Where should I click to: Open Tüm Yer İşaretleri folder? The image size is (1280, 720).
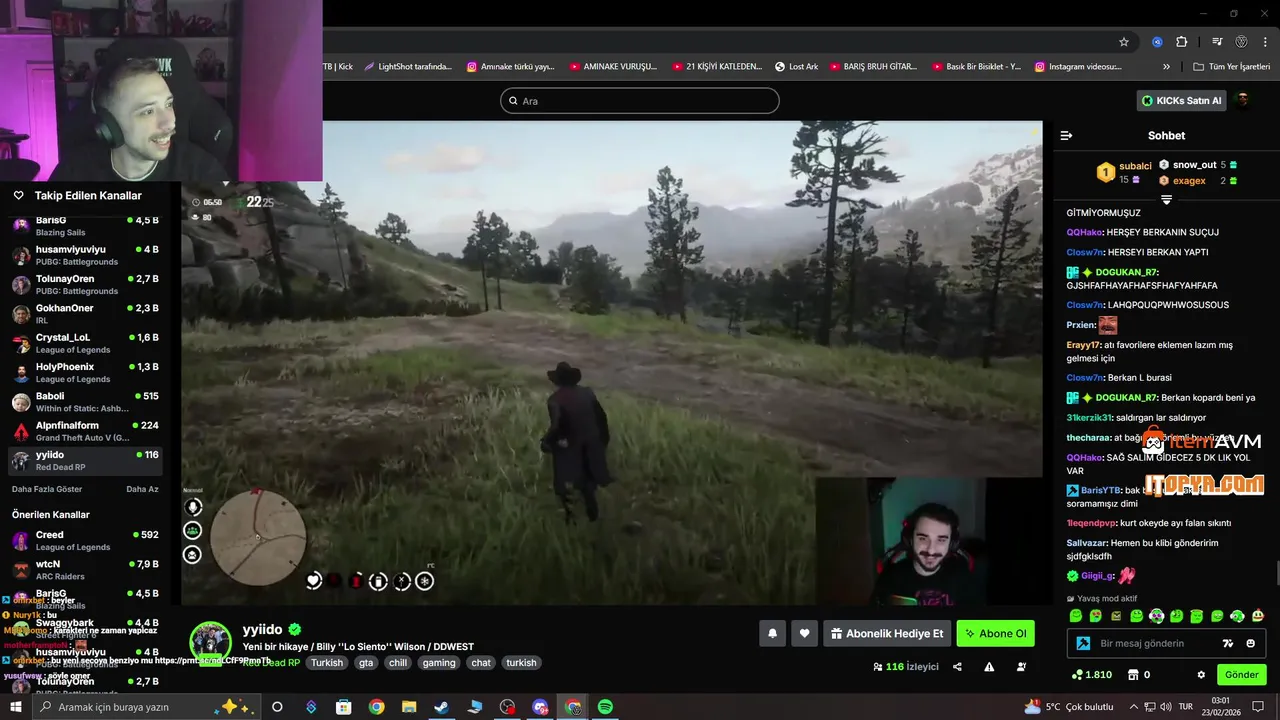[x=1232, y=67]
